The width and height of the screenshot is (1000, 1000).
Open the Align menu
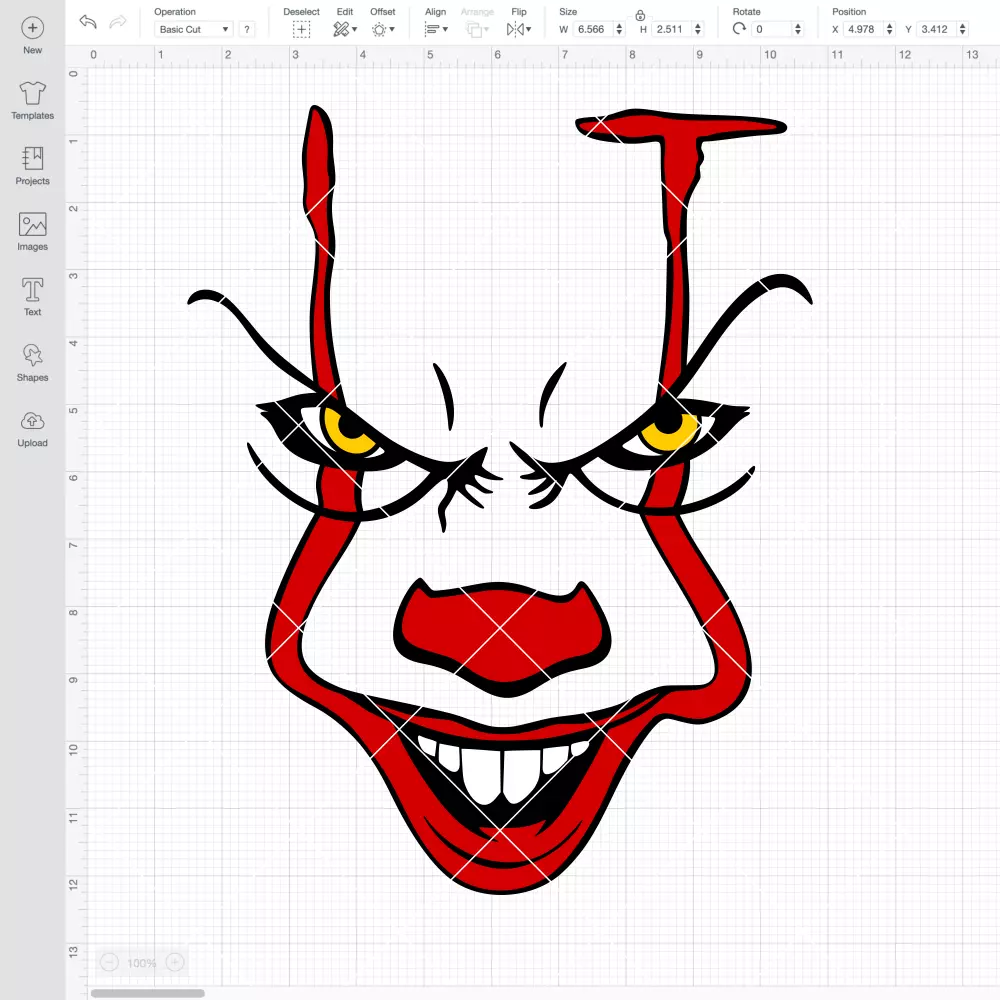pyautogui.click(x=436, y=29)
